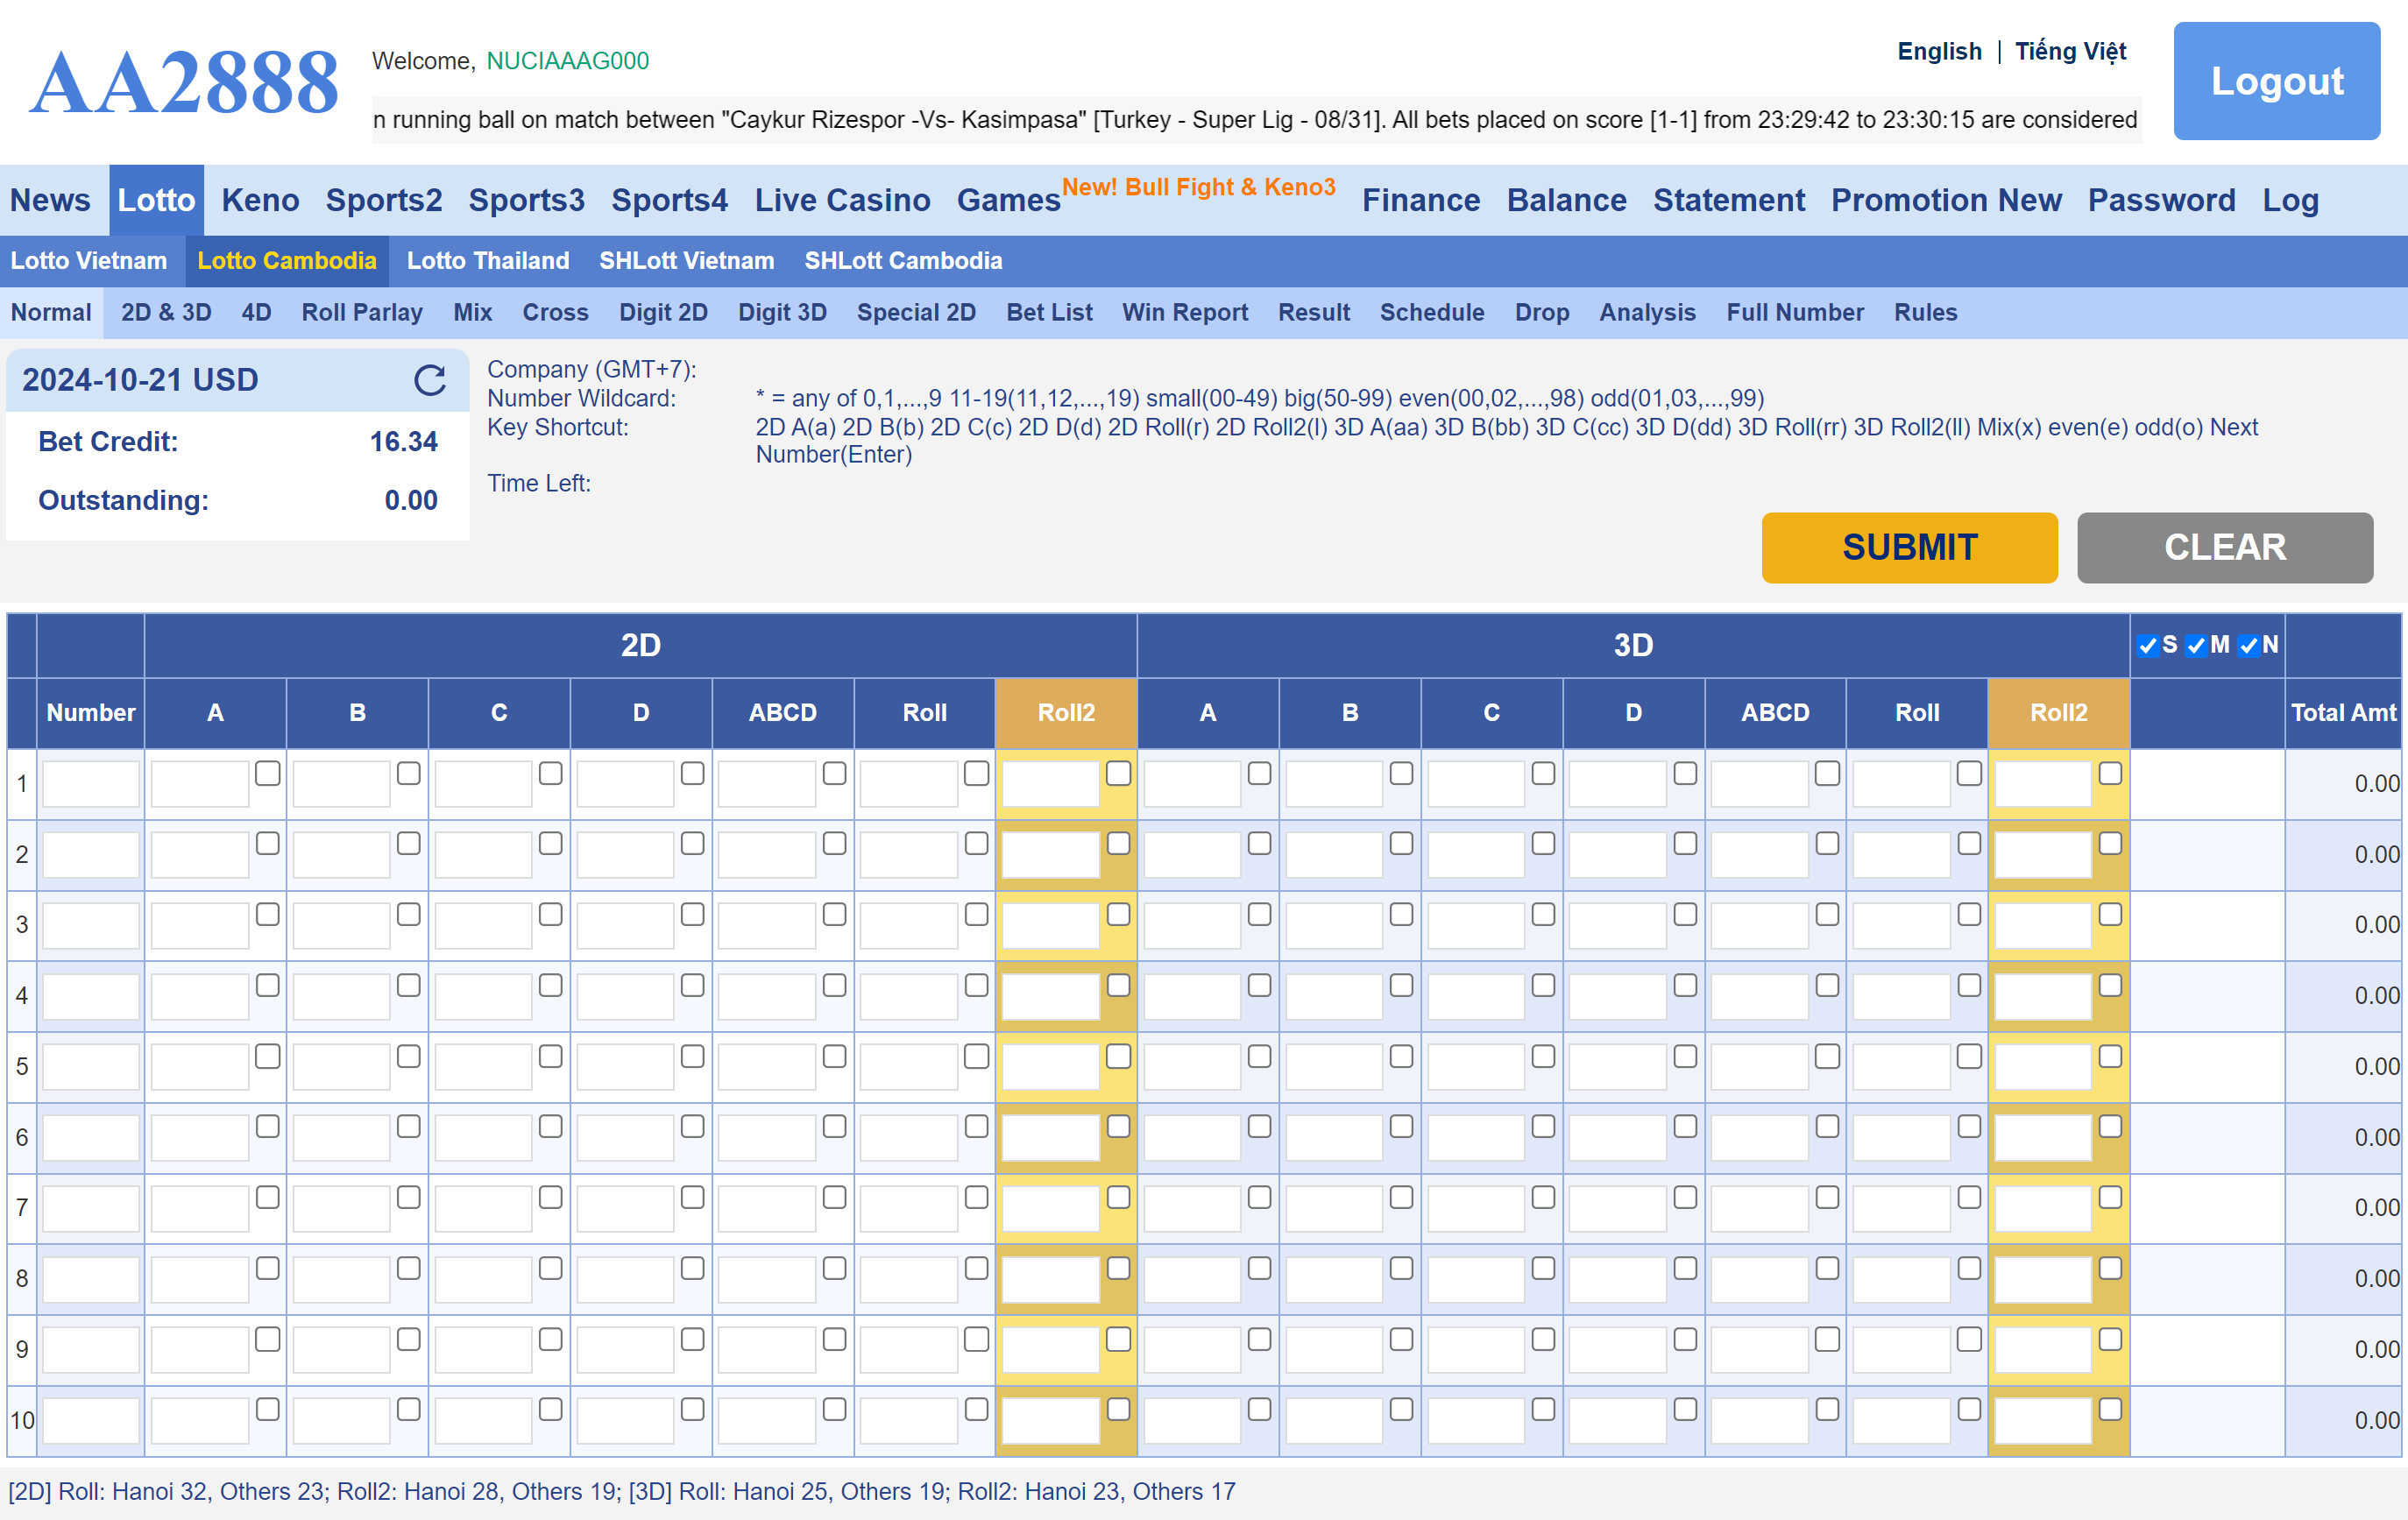
Task: Open the Balance menu item
Action: pyautogui.click(x=1566, y=200)
